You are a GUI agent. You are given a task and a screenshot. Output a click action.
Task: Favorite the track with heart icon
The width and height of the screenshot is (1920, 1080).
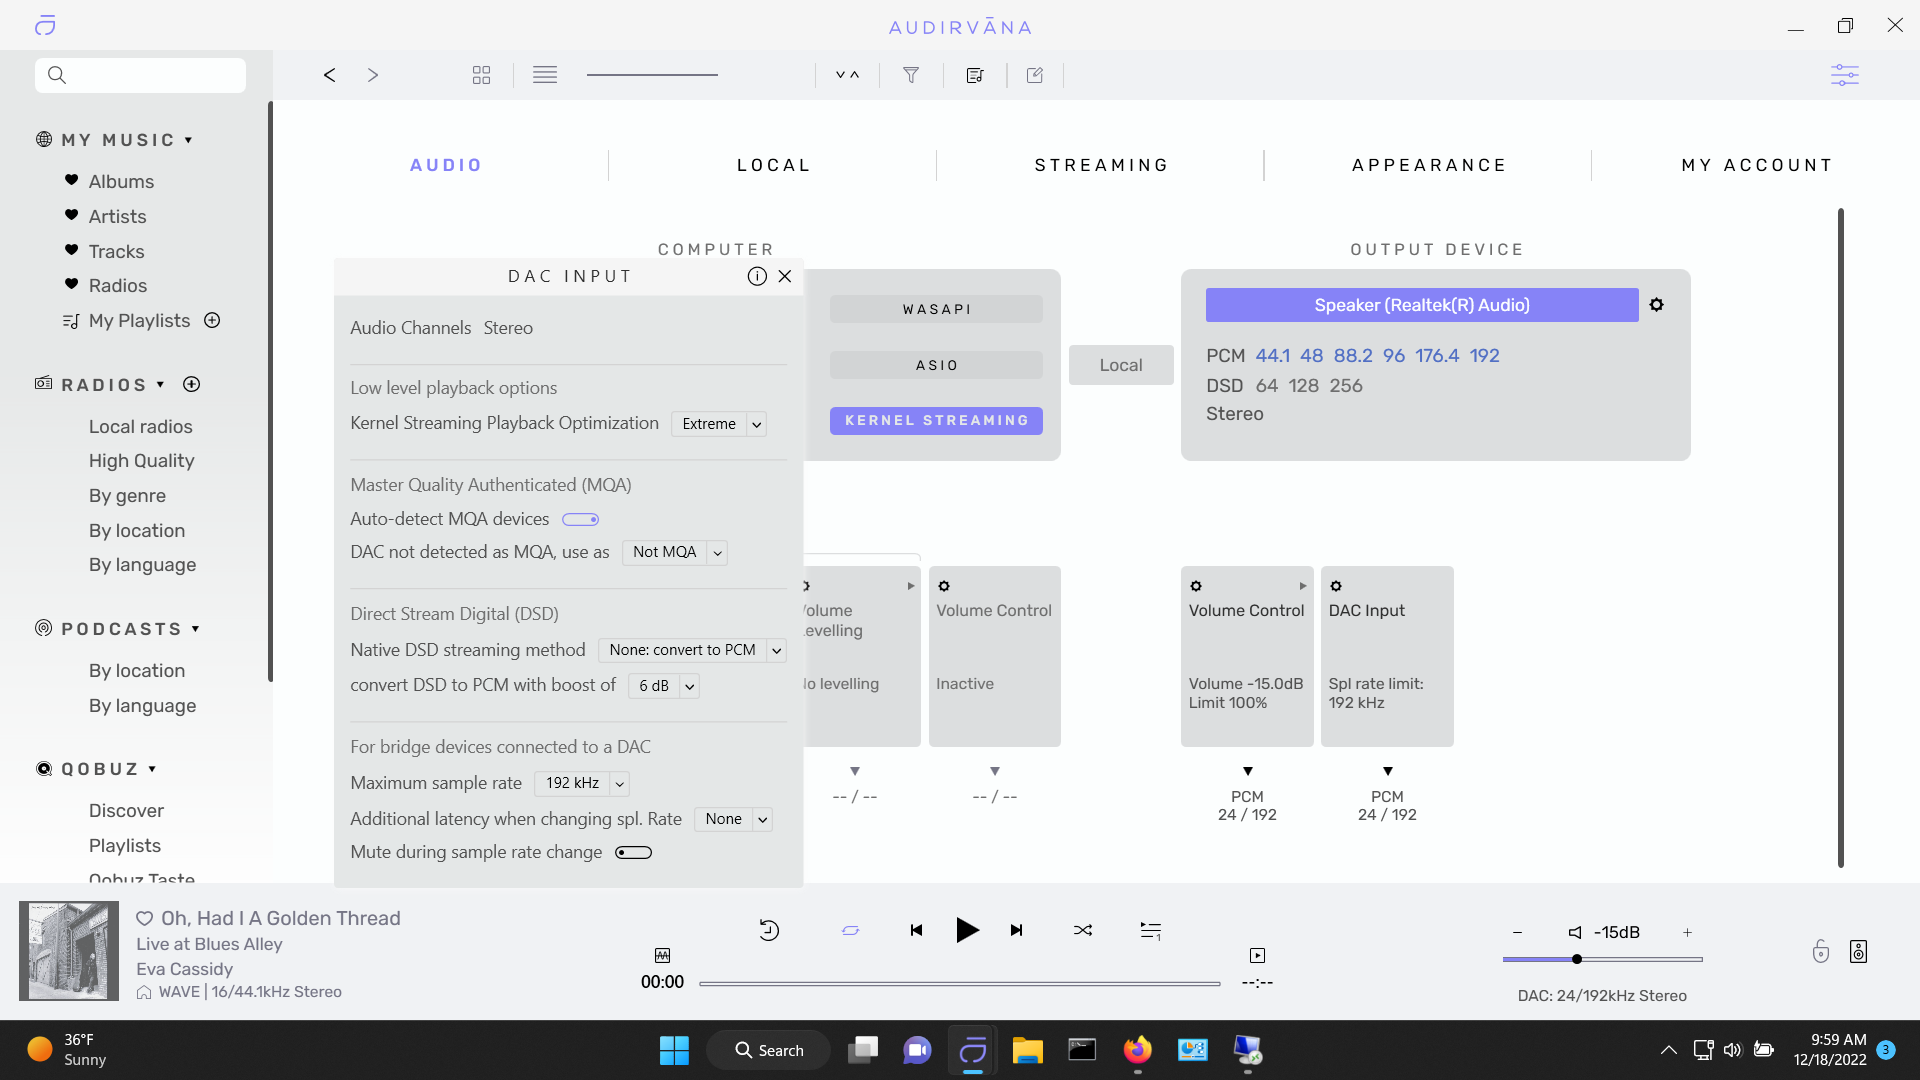tap(145, 918)
